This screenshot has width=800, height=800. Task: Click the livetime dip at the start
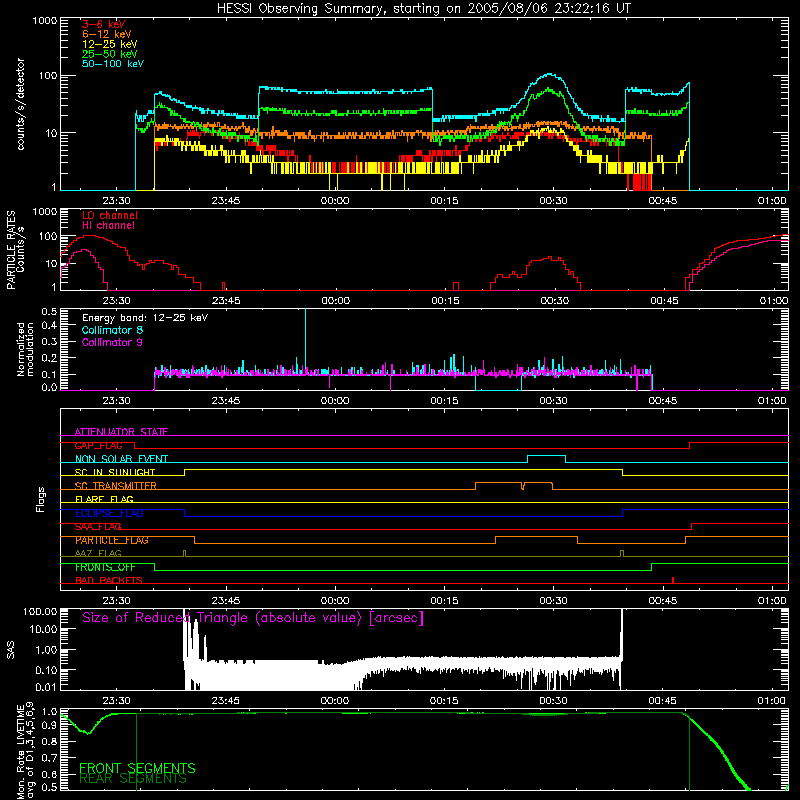click(88, 733)
